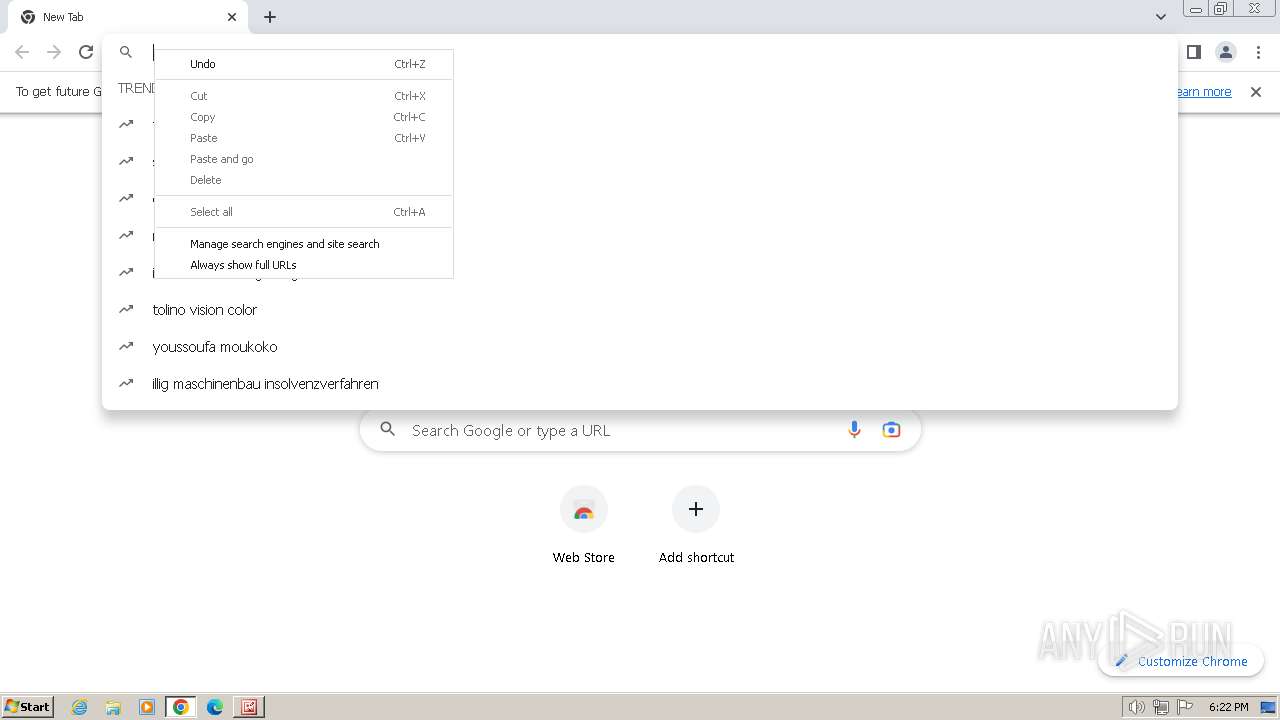This screenshot has width=1280, height=720.
Task: Click trending arrow beside tolino vision color
Action: pos(126,310)
